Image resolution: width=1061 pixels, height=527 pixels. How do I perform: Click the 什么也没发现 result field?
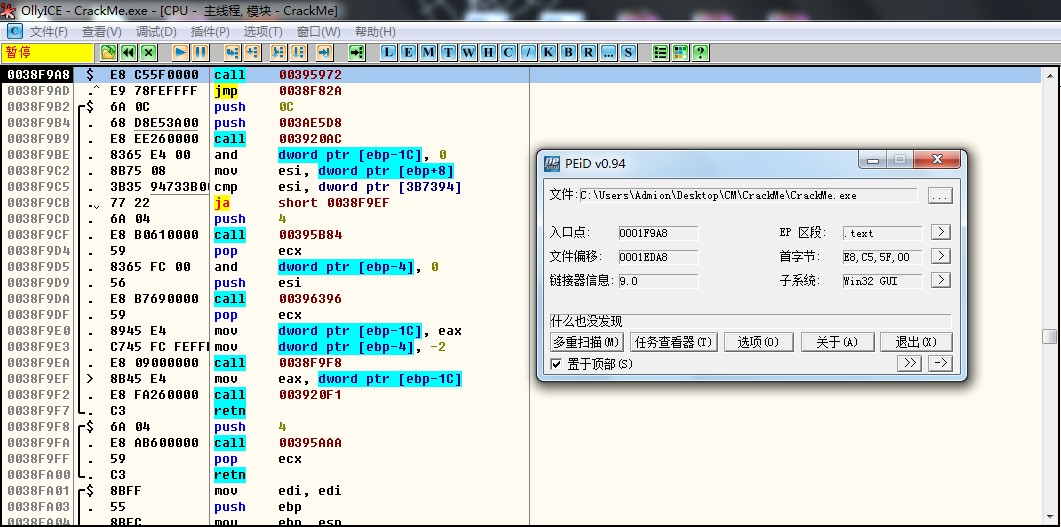pyautogui.click(x=750, y=321)
